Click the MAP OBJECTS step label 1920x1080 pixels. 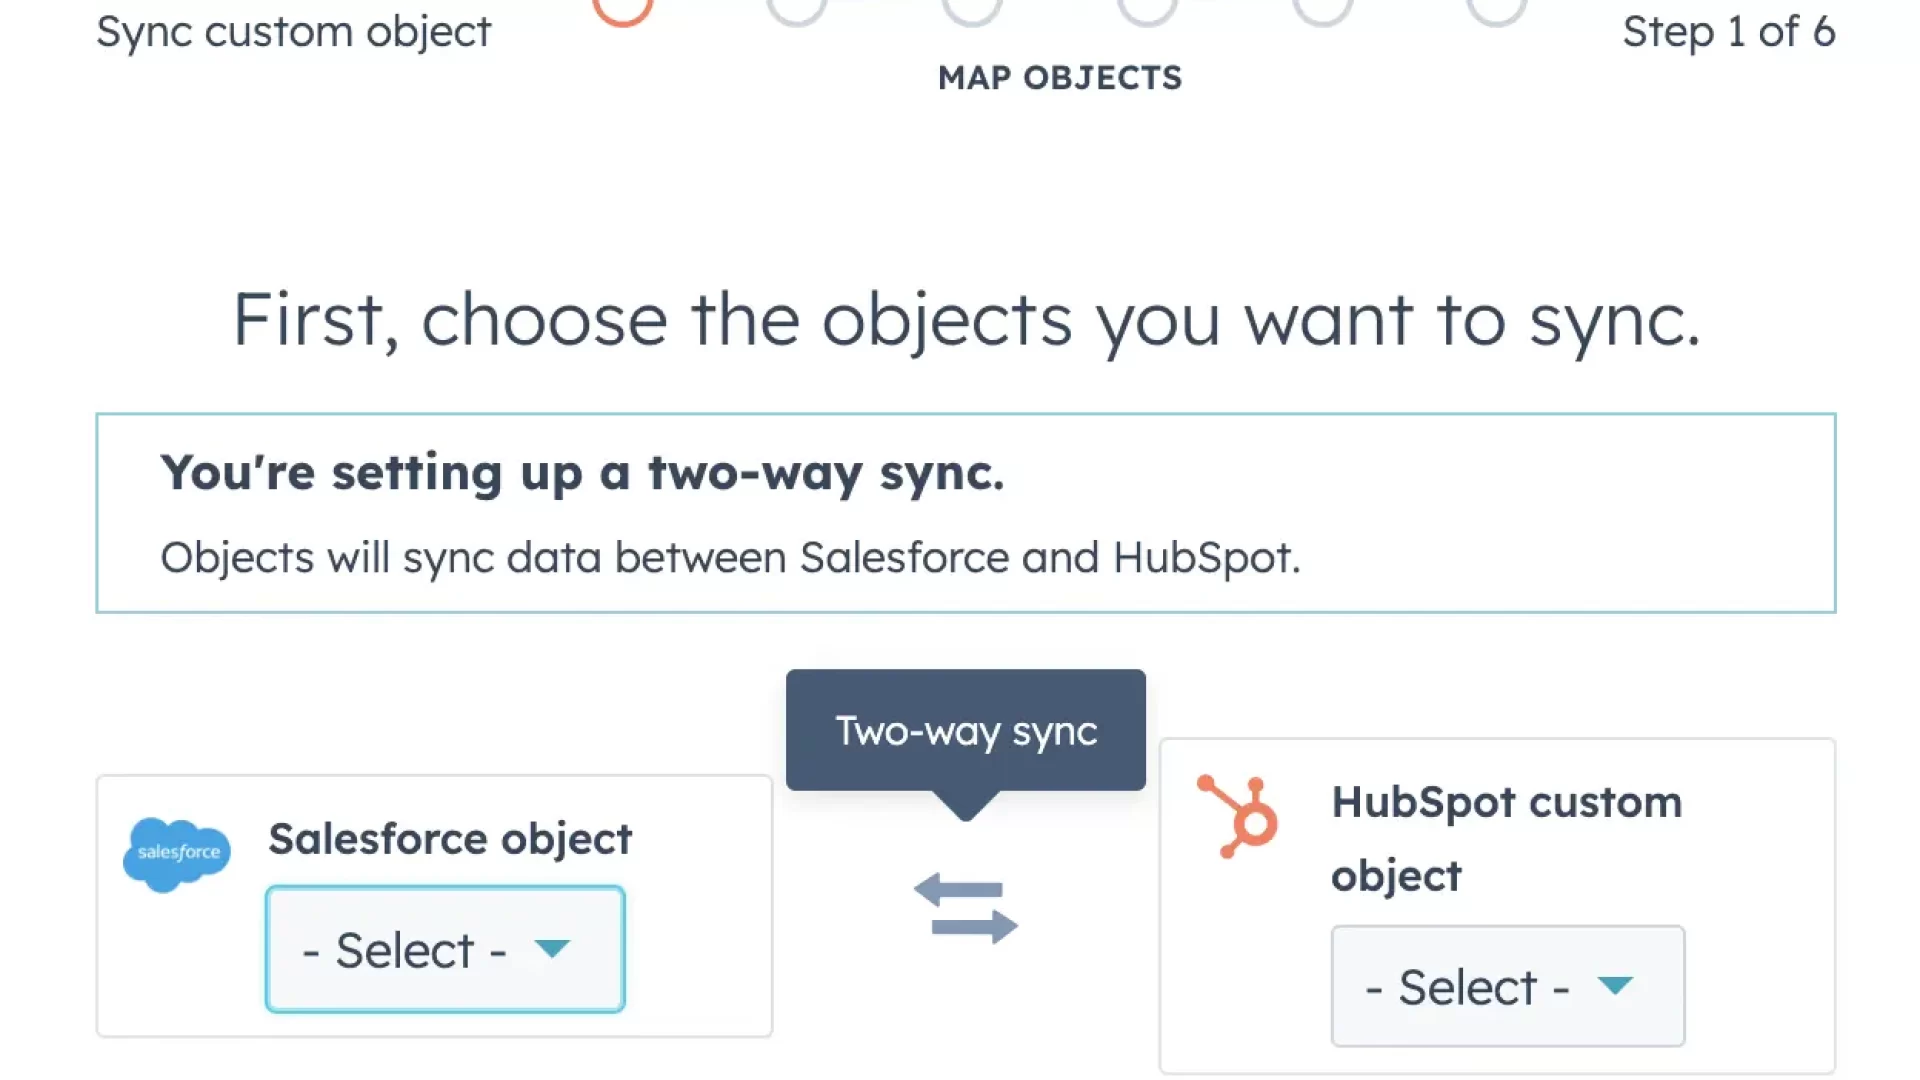point(1060,77)
